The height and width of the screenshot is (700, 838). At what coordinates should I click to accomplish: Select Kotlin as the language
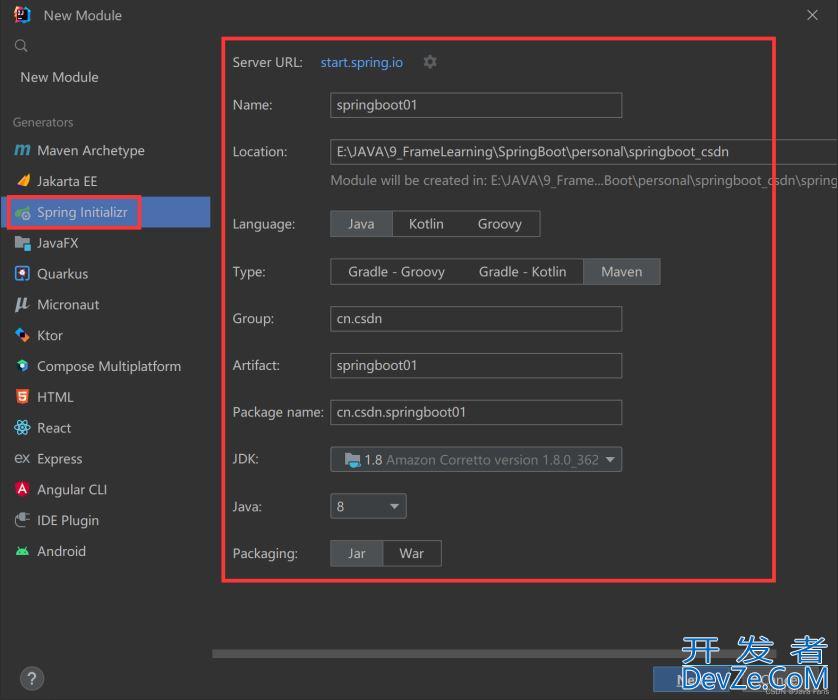pos(426,224)
